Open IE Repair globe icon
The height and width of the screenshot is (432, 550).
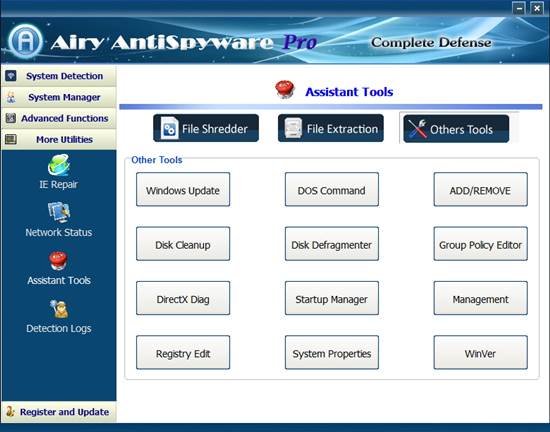(59, 165)
